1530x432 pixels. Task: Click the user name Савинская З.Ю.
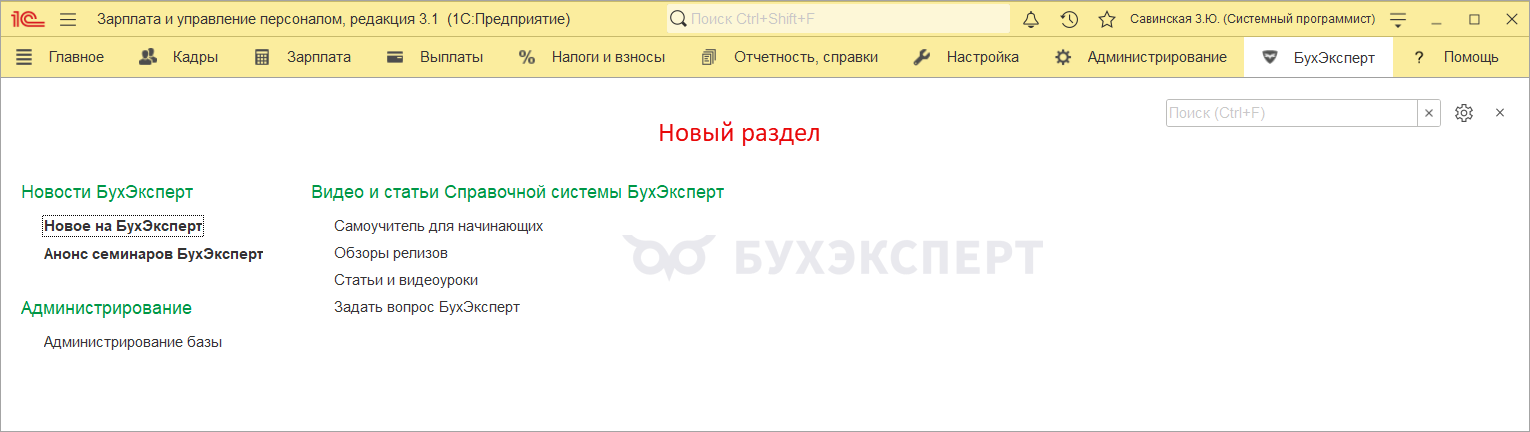pos(1252,19)
